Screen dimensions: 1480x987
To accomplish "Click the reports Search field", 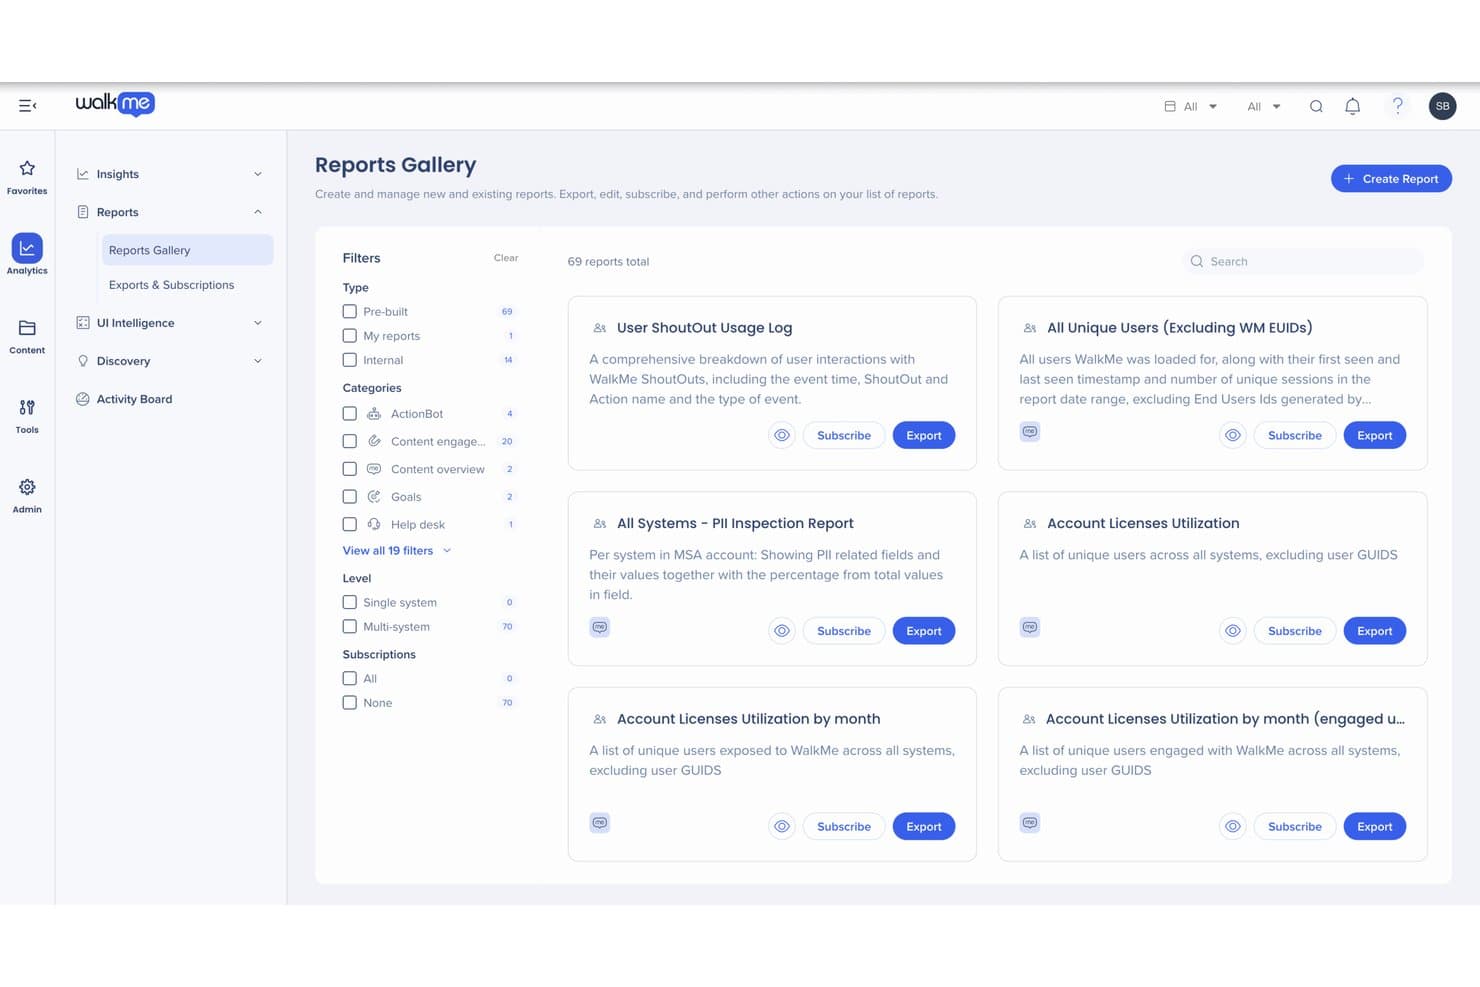I will click(1303, 262).
